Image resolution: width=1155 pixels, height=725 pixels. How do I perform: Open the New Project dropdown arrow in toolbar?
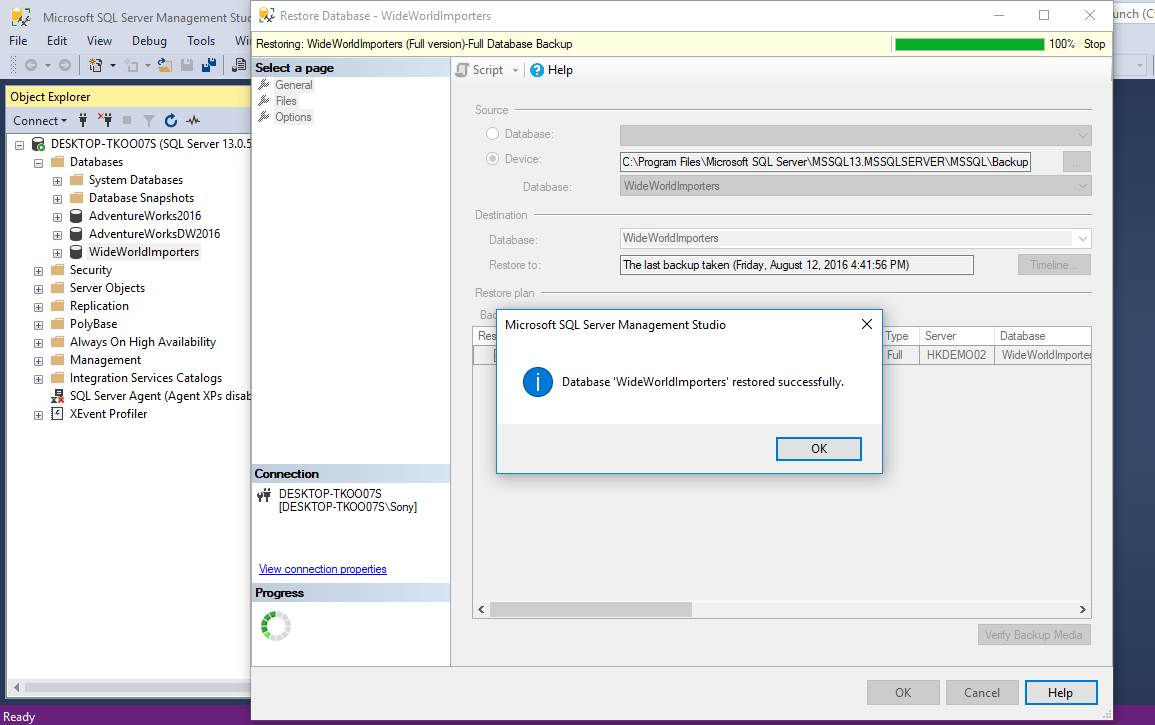click(x=113, y=66)
